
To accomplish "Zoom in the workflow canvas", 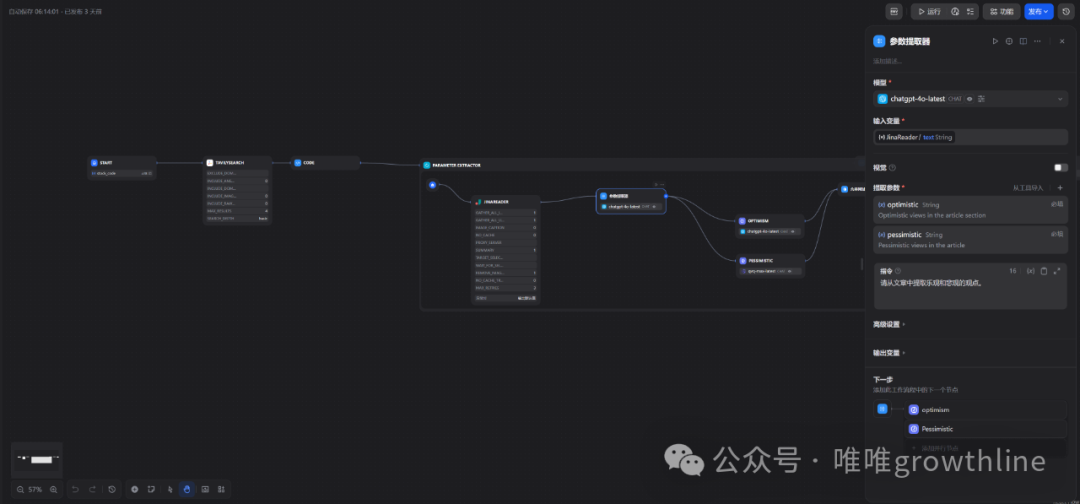I will 53,490.
